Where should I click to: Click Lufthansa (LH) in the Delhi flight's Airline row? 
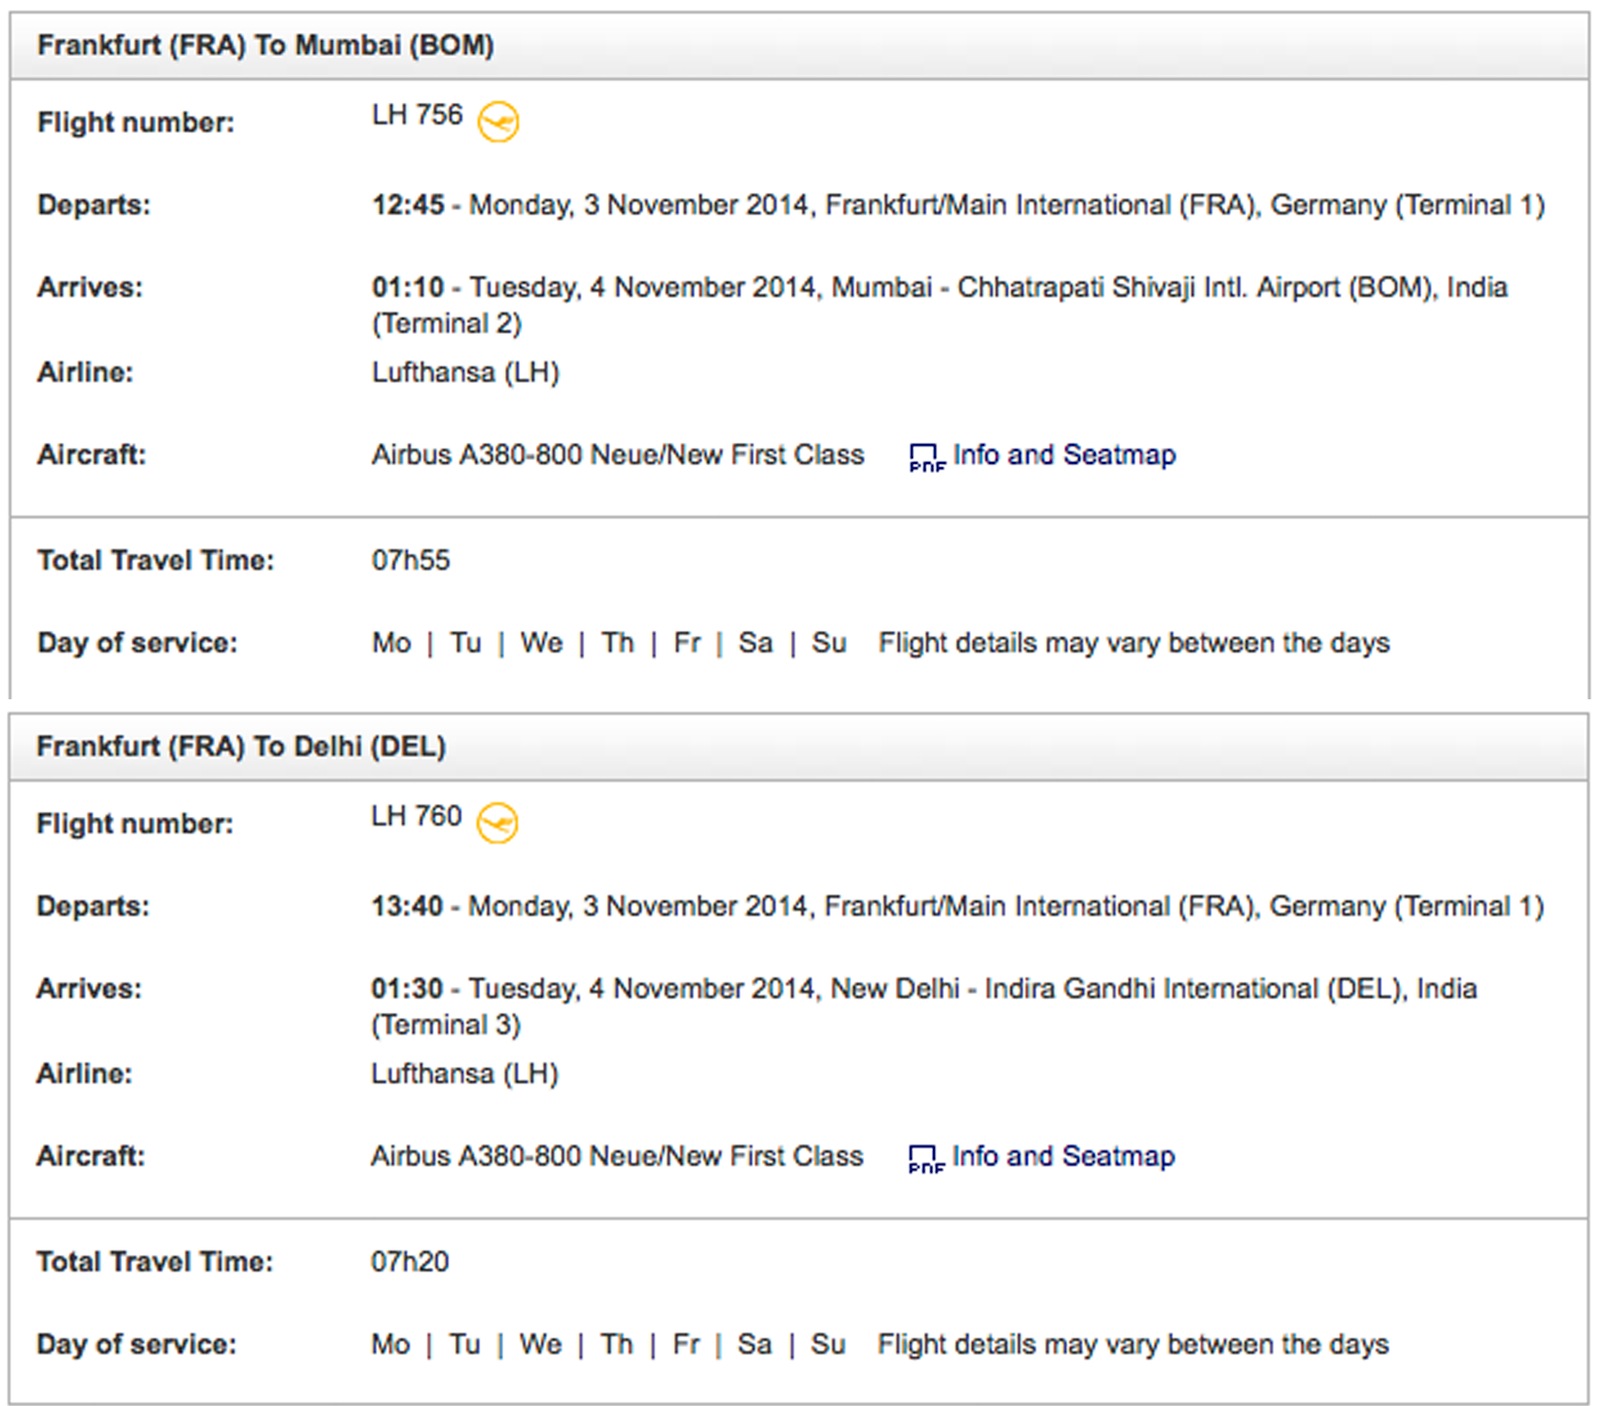pos(465,1074)
